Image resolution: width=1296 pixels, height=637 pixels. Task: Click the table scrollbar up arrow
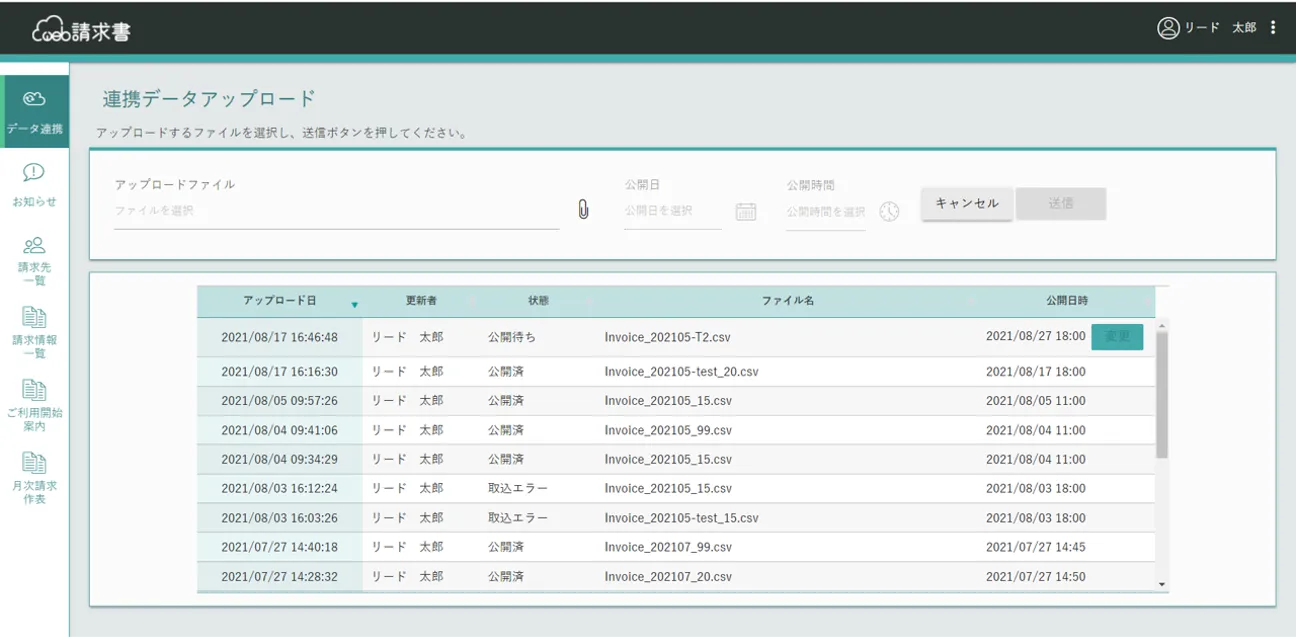pos(1162,326)
